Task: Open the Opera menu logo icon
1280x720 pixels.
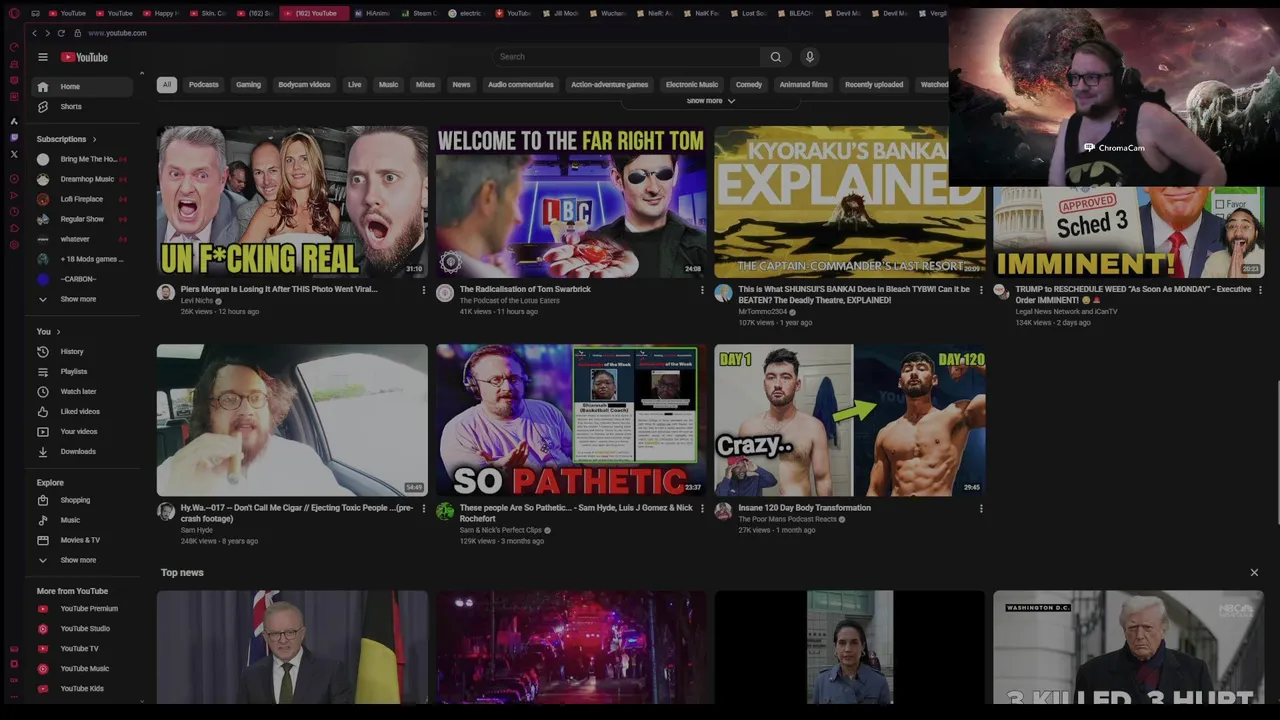Action: (x=14, y=13)
